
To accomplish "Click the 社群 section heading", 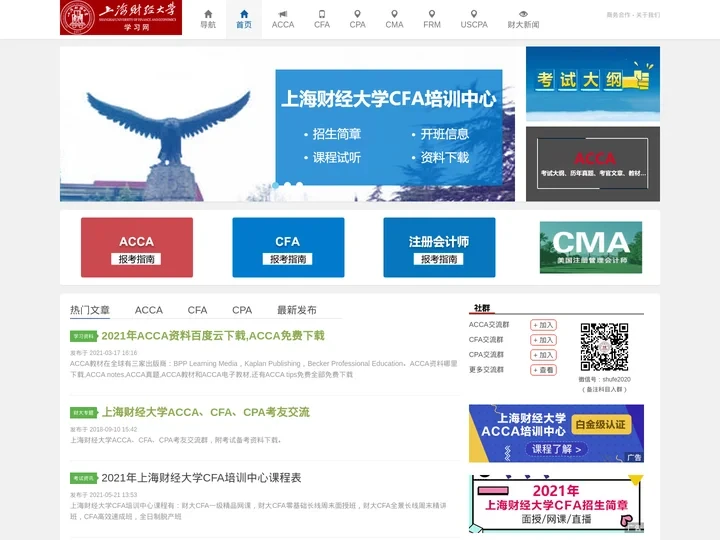I will 482,308.
